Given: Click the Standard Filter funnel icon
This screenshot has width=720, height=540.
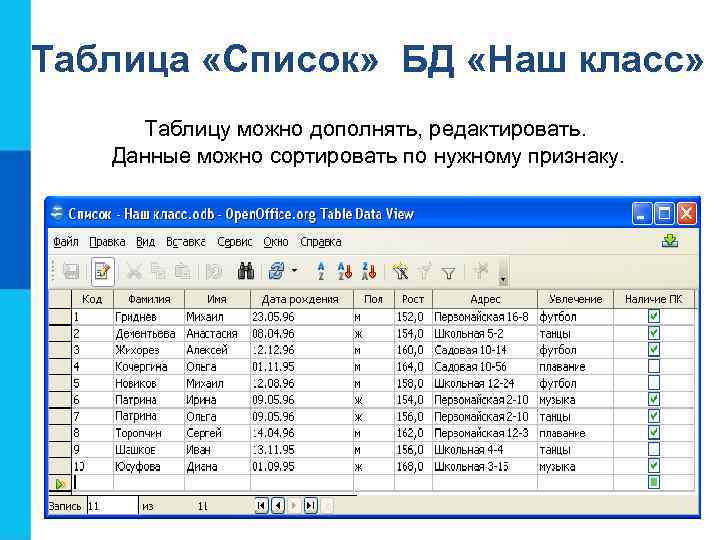Looking at the screenshot, I should click(x=449, y=274).
